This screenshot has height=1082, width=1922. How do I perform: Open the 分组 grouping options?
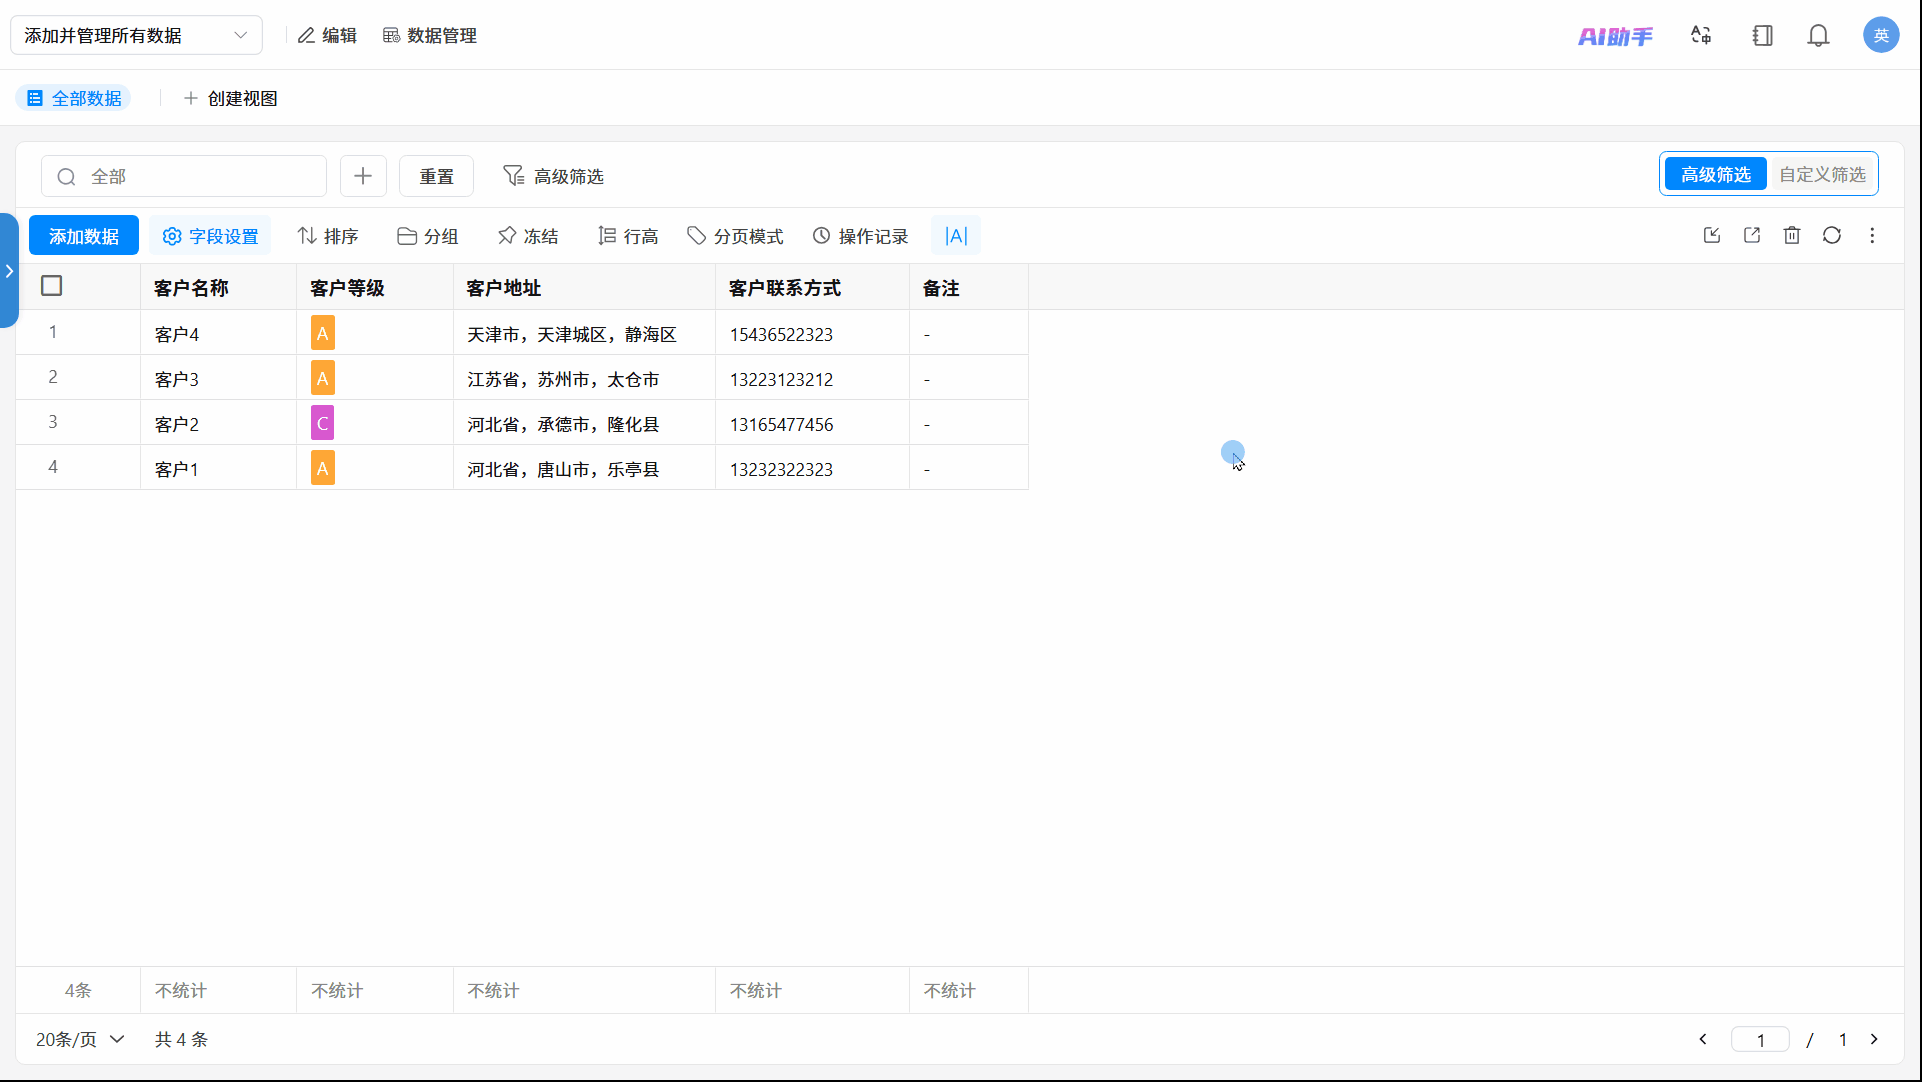pyautogui.click(x=428, y=236)
